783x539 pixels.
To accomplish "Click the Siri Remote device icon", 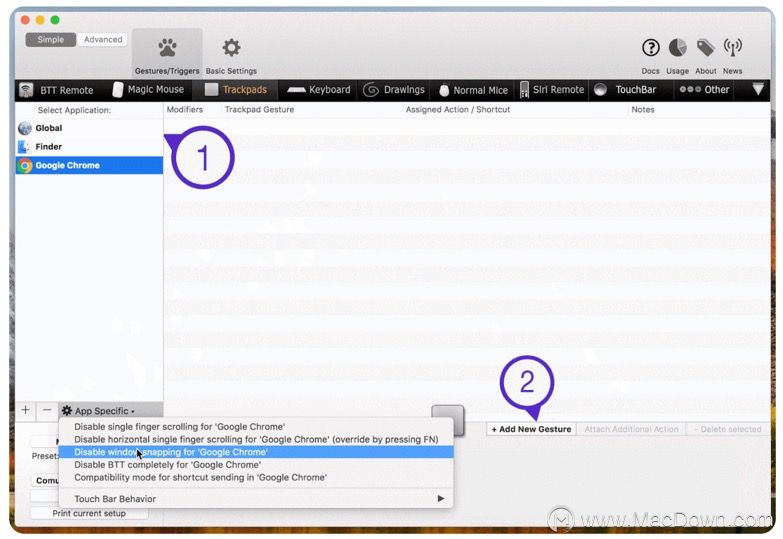I will 524,90.
